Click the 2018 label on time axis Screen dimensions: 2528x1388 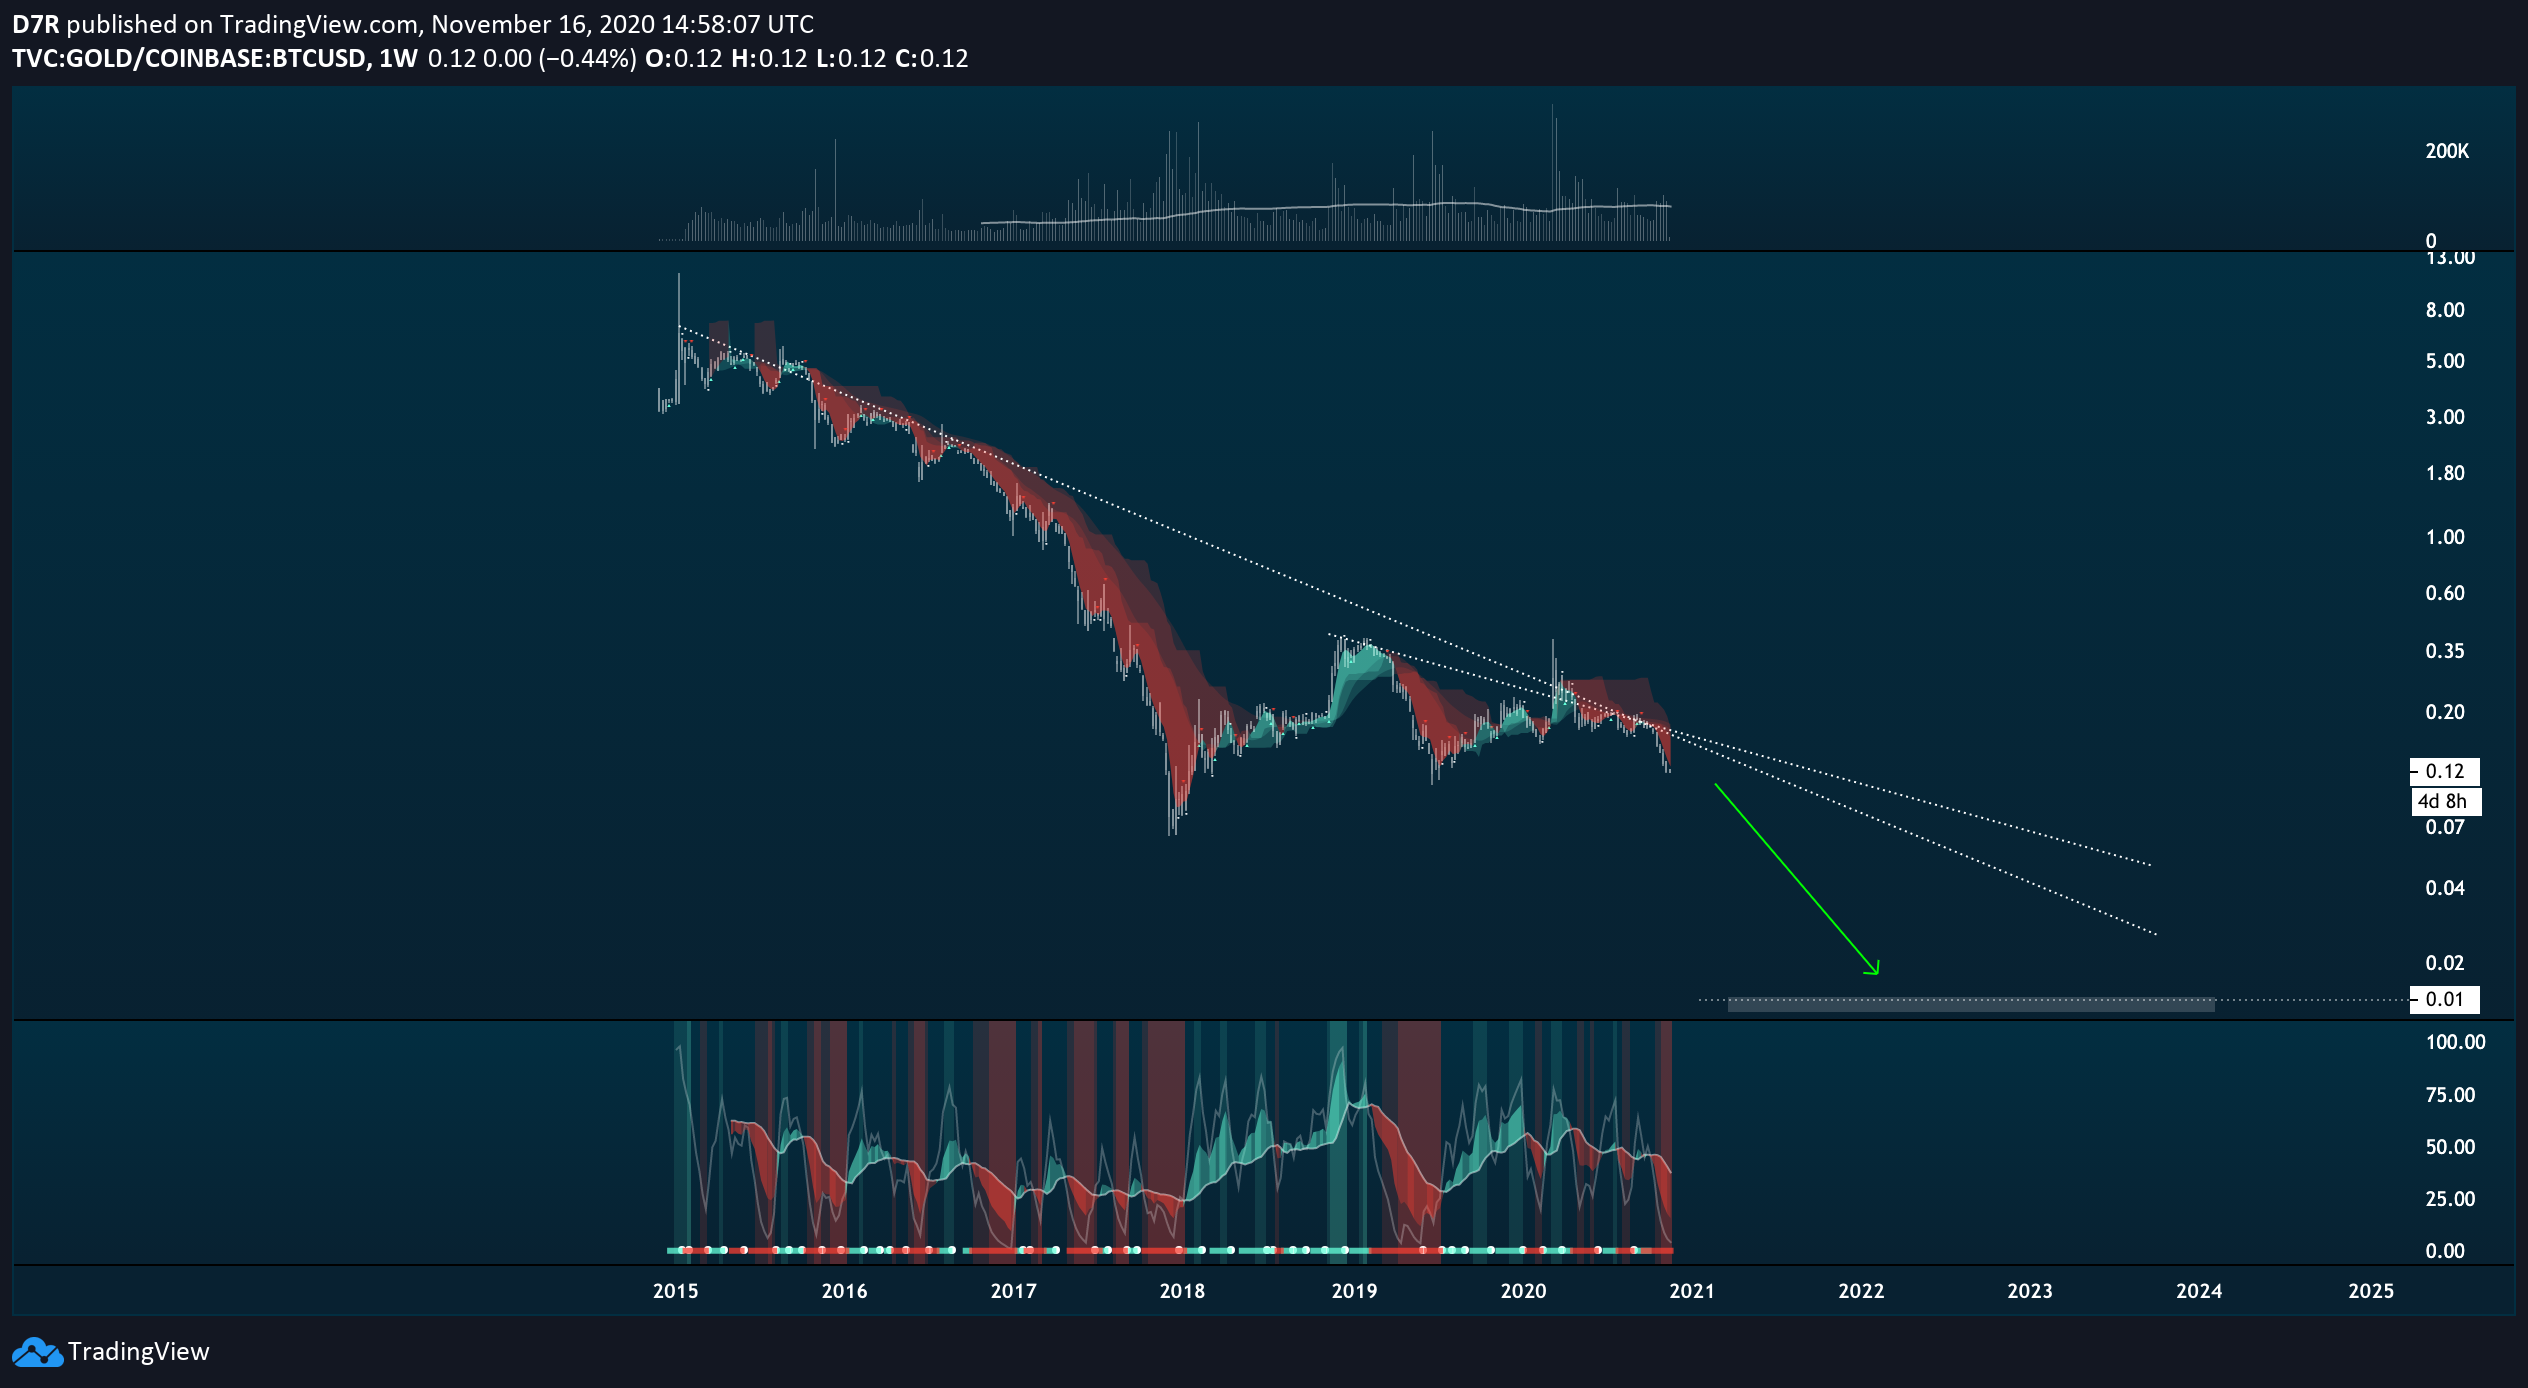coord(1183,1291)
